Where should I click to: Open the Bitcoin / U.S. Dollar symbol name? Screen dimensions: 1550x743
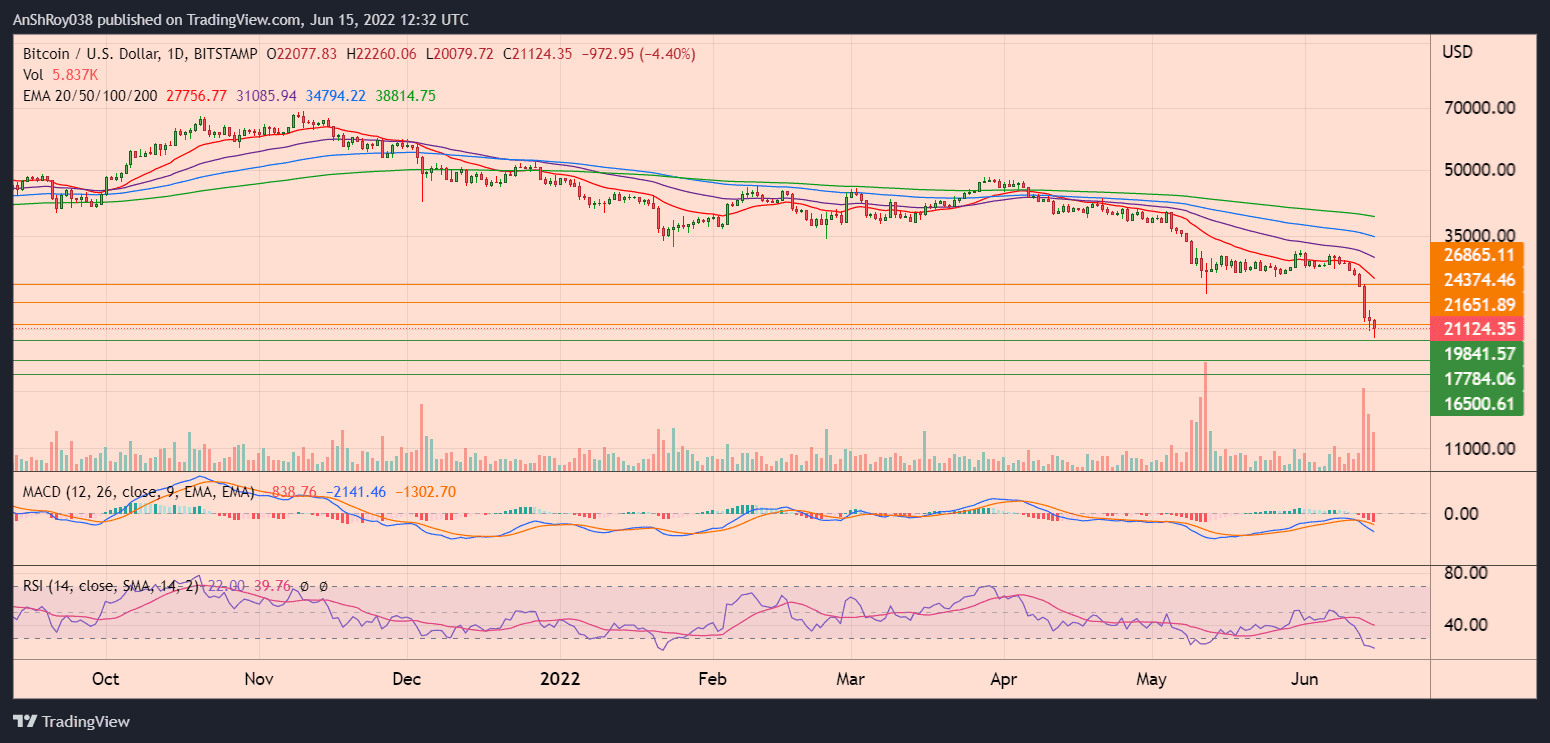[80, 55]
